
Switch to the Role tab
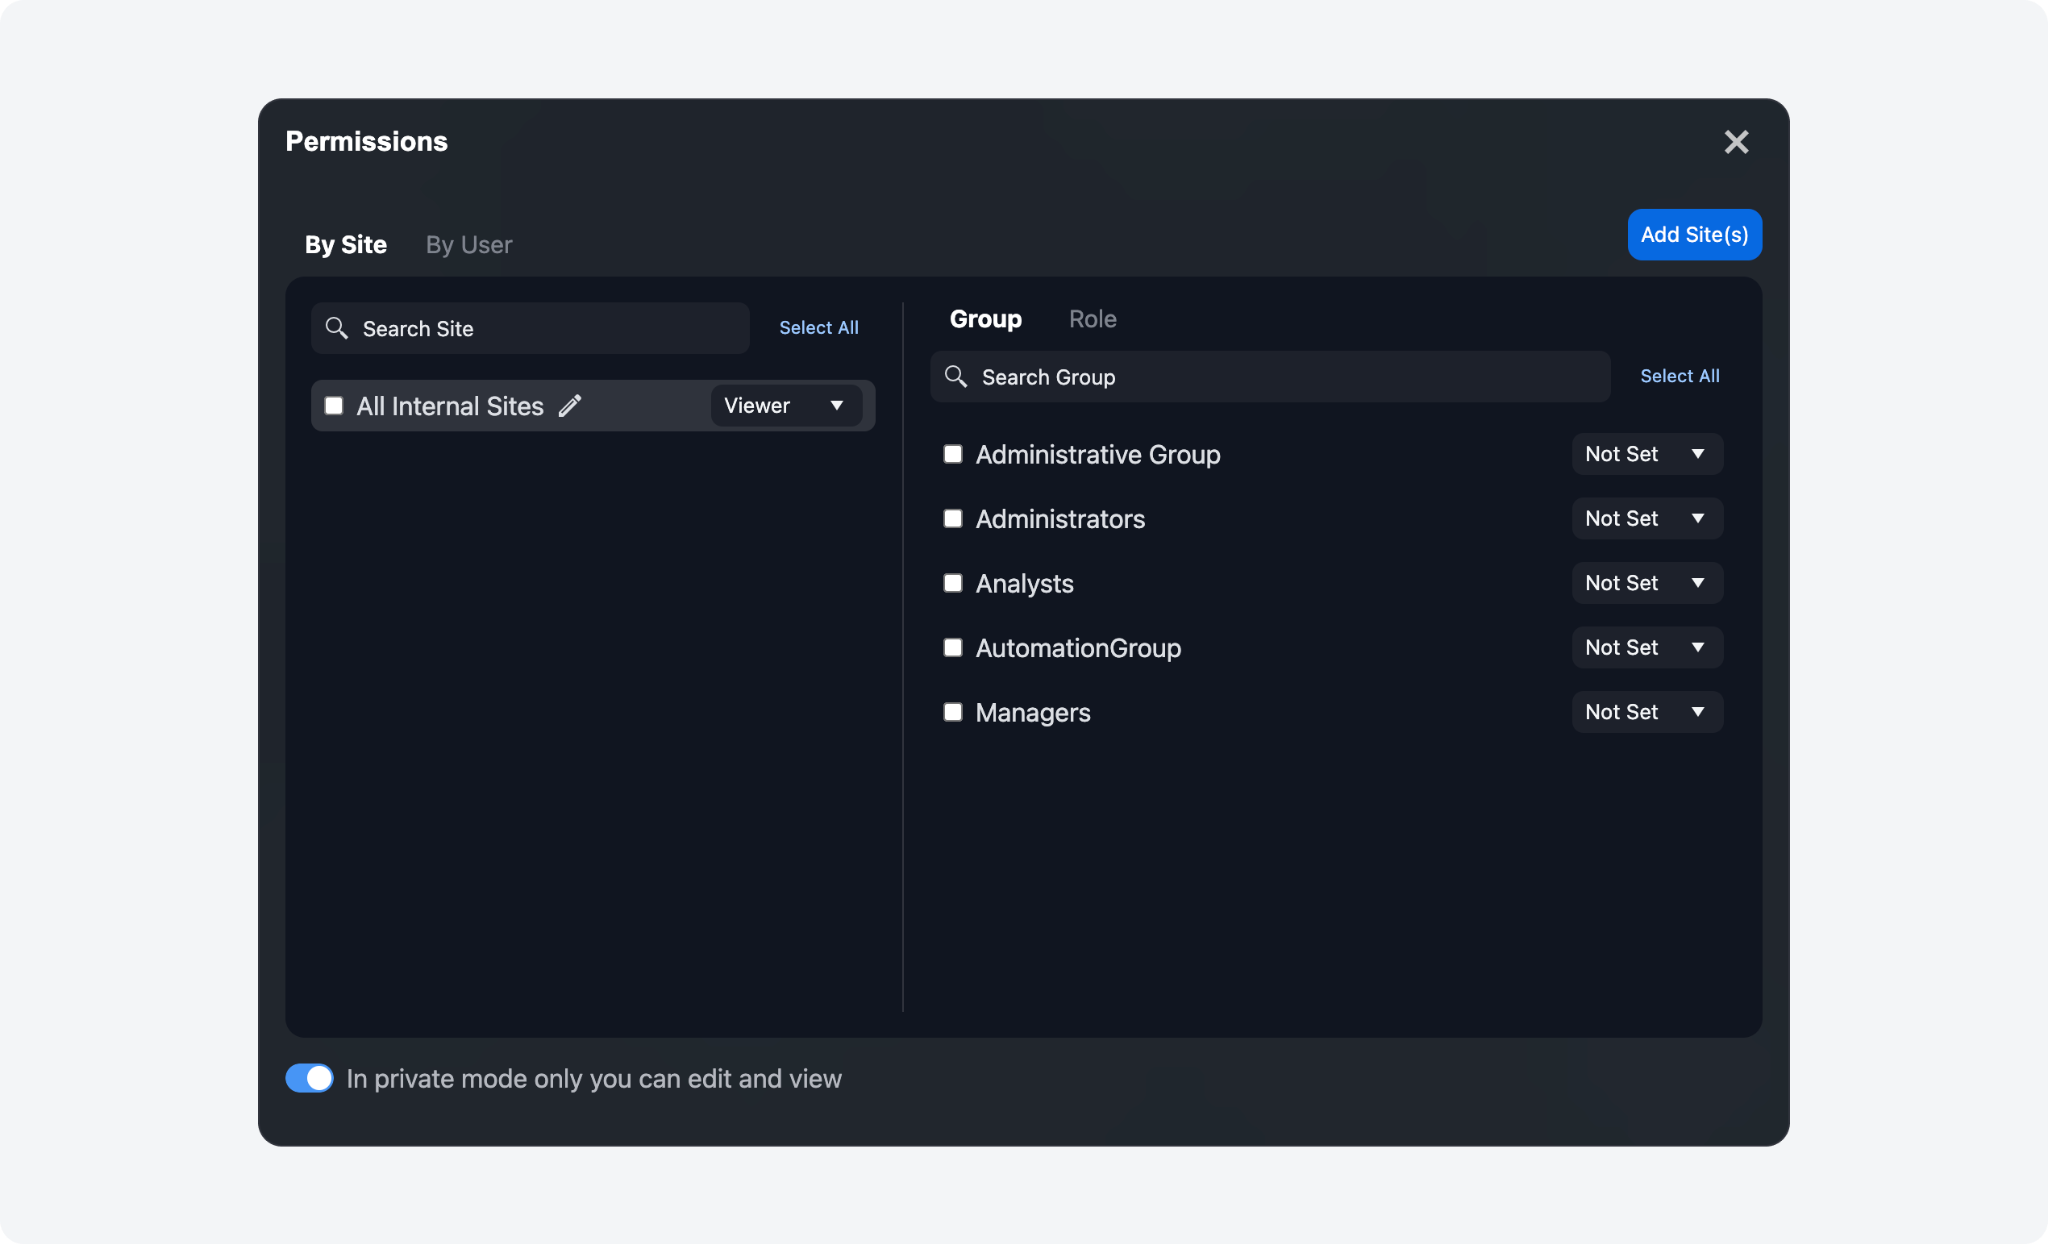1092,319
